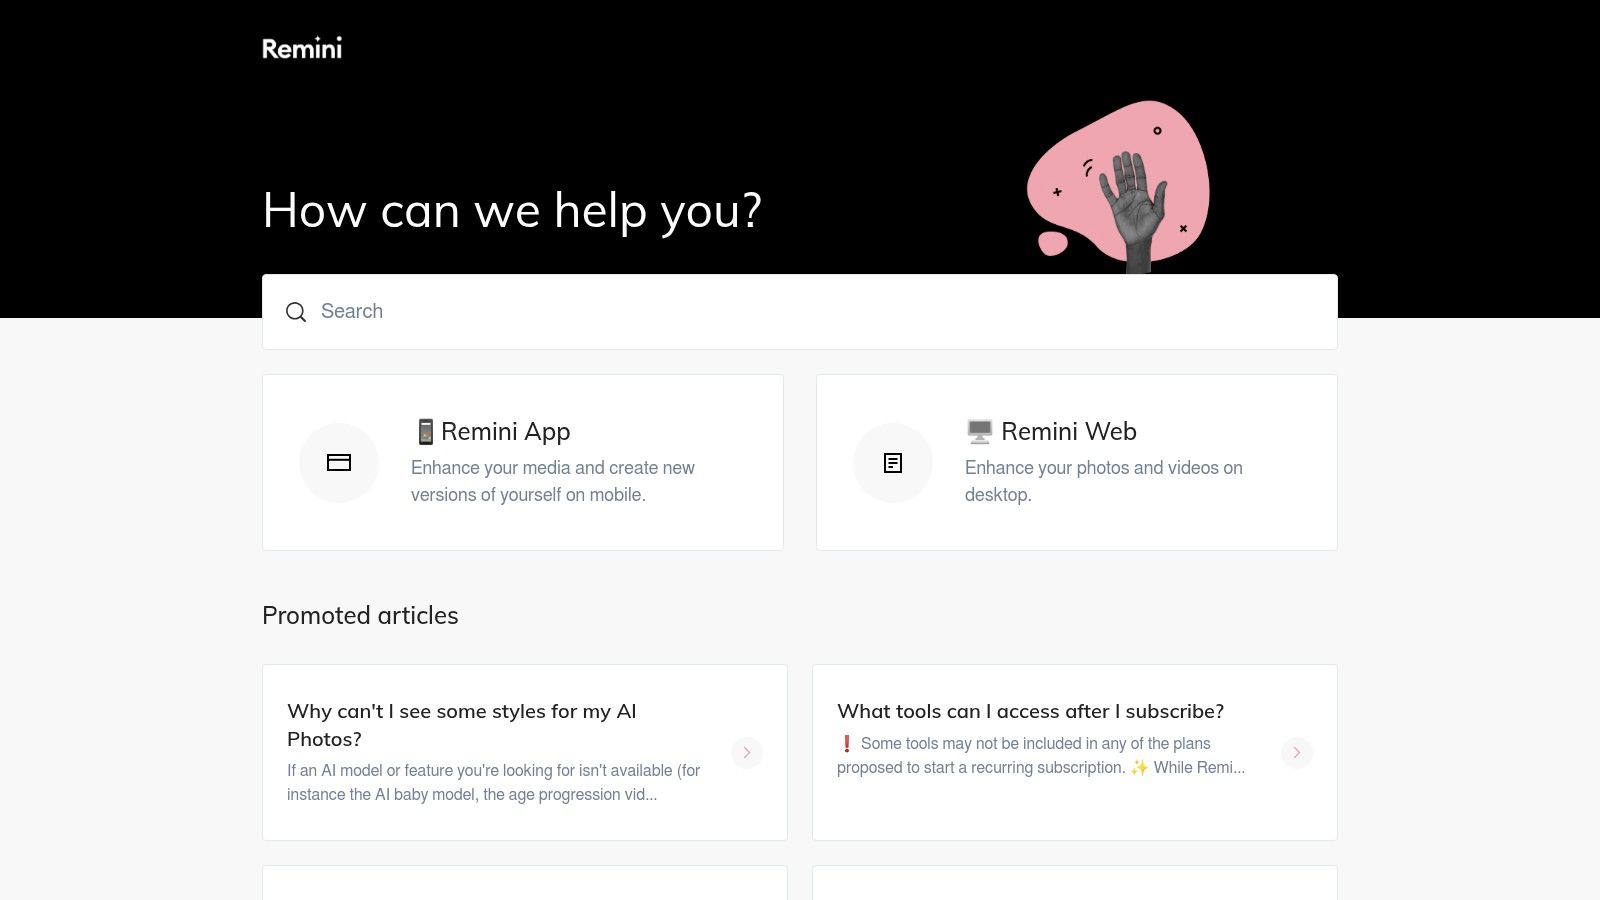1600x900 pixels.
Task: Click the red exclamation mark icon
Action: 846,744
